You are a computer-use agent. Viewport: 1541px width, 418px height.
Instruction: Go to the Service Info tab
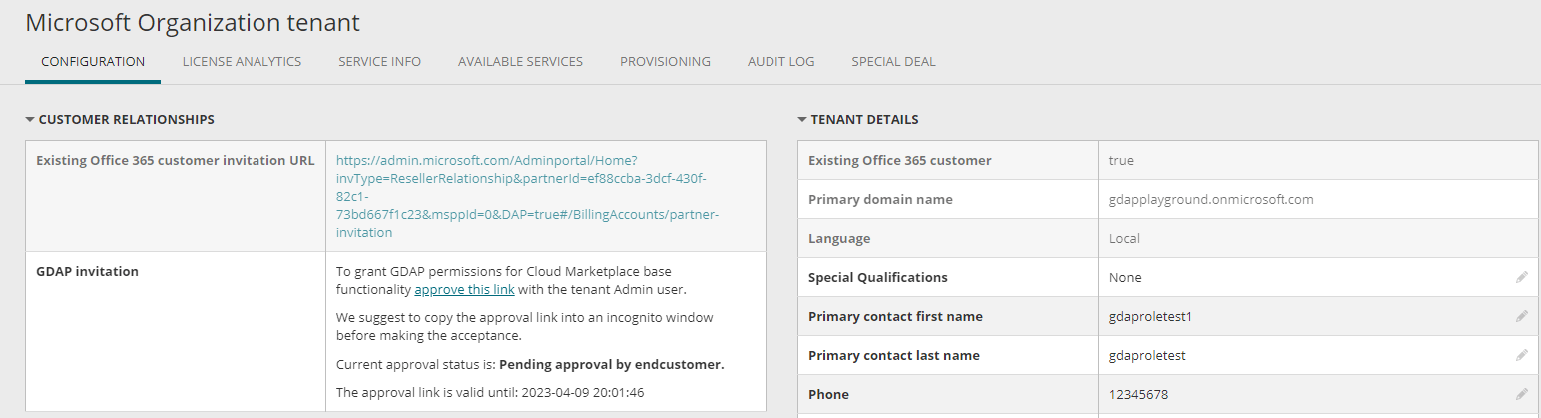coord(379,62)
